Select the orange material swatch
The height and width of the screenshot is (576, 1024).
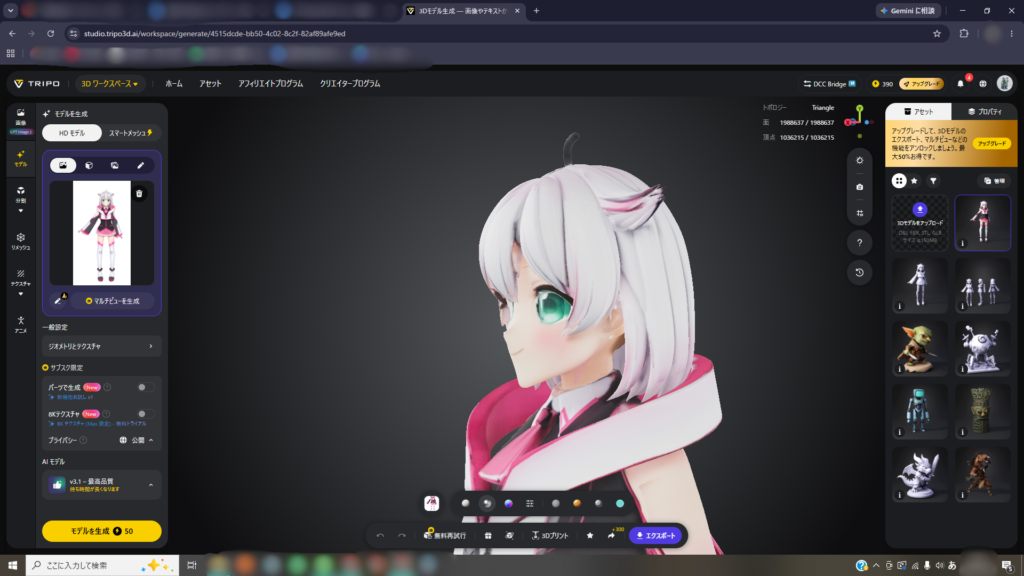tap(577, 504)
